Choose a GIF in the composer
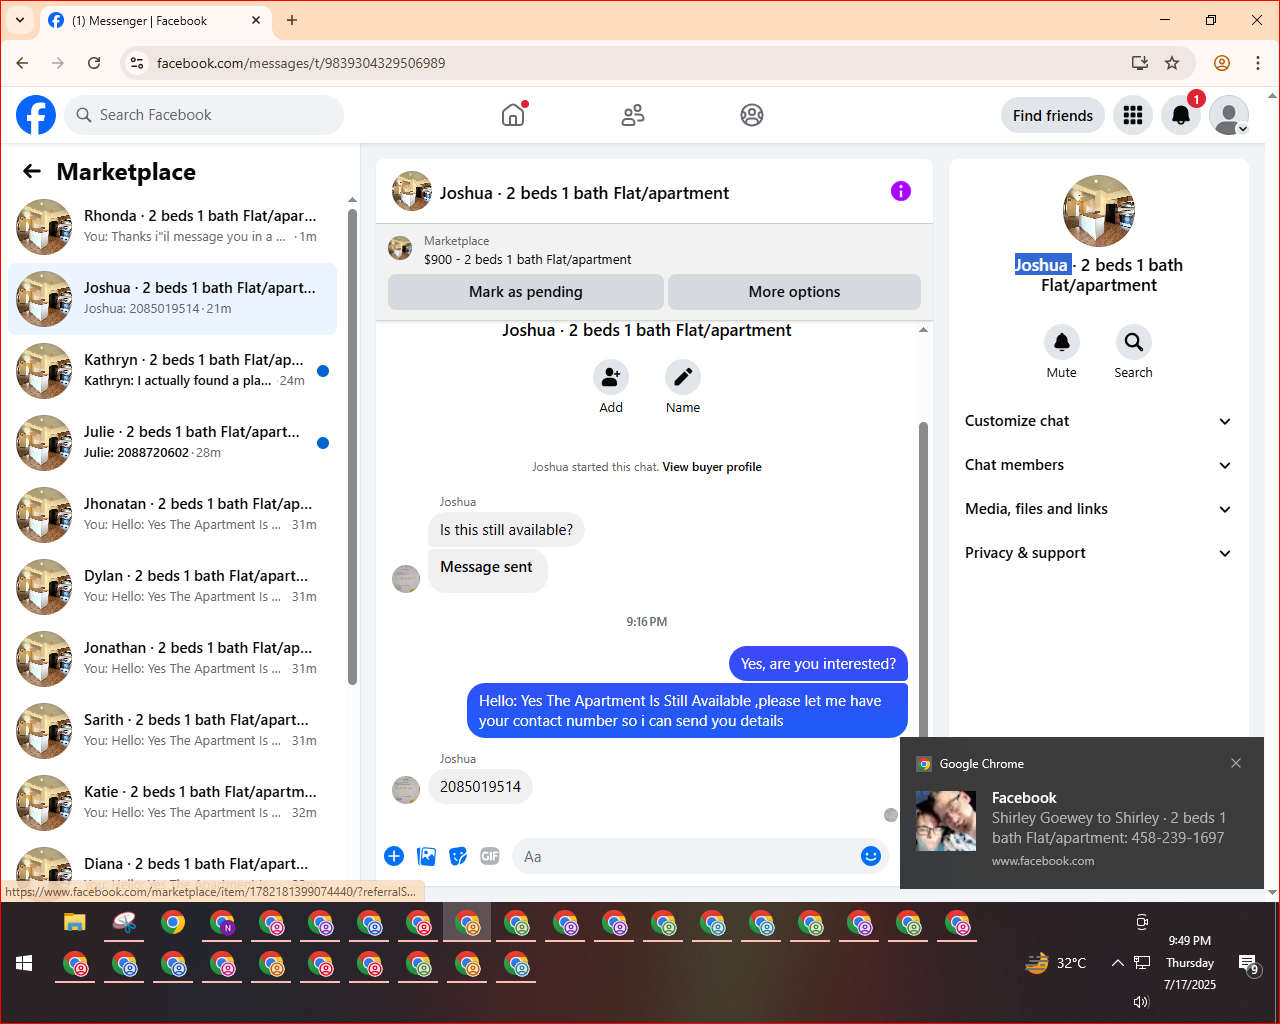This screenshot has height=1024, width=1280. pyautogui.click(x=490, y=856)
